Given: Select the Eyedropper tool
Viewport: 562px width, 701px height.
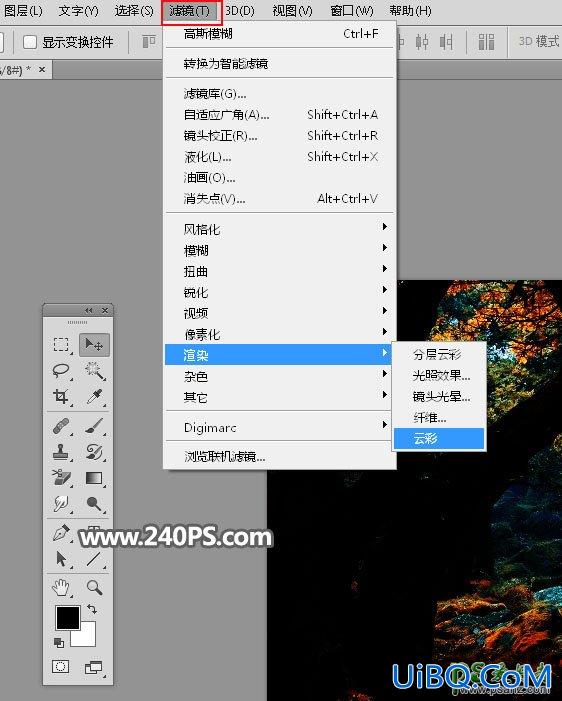Looking at the screenshot, I should pyautogui.click(x=94, y=396).
